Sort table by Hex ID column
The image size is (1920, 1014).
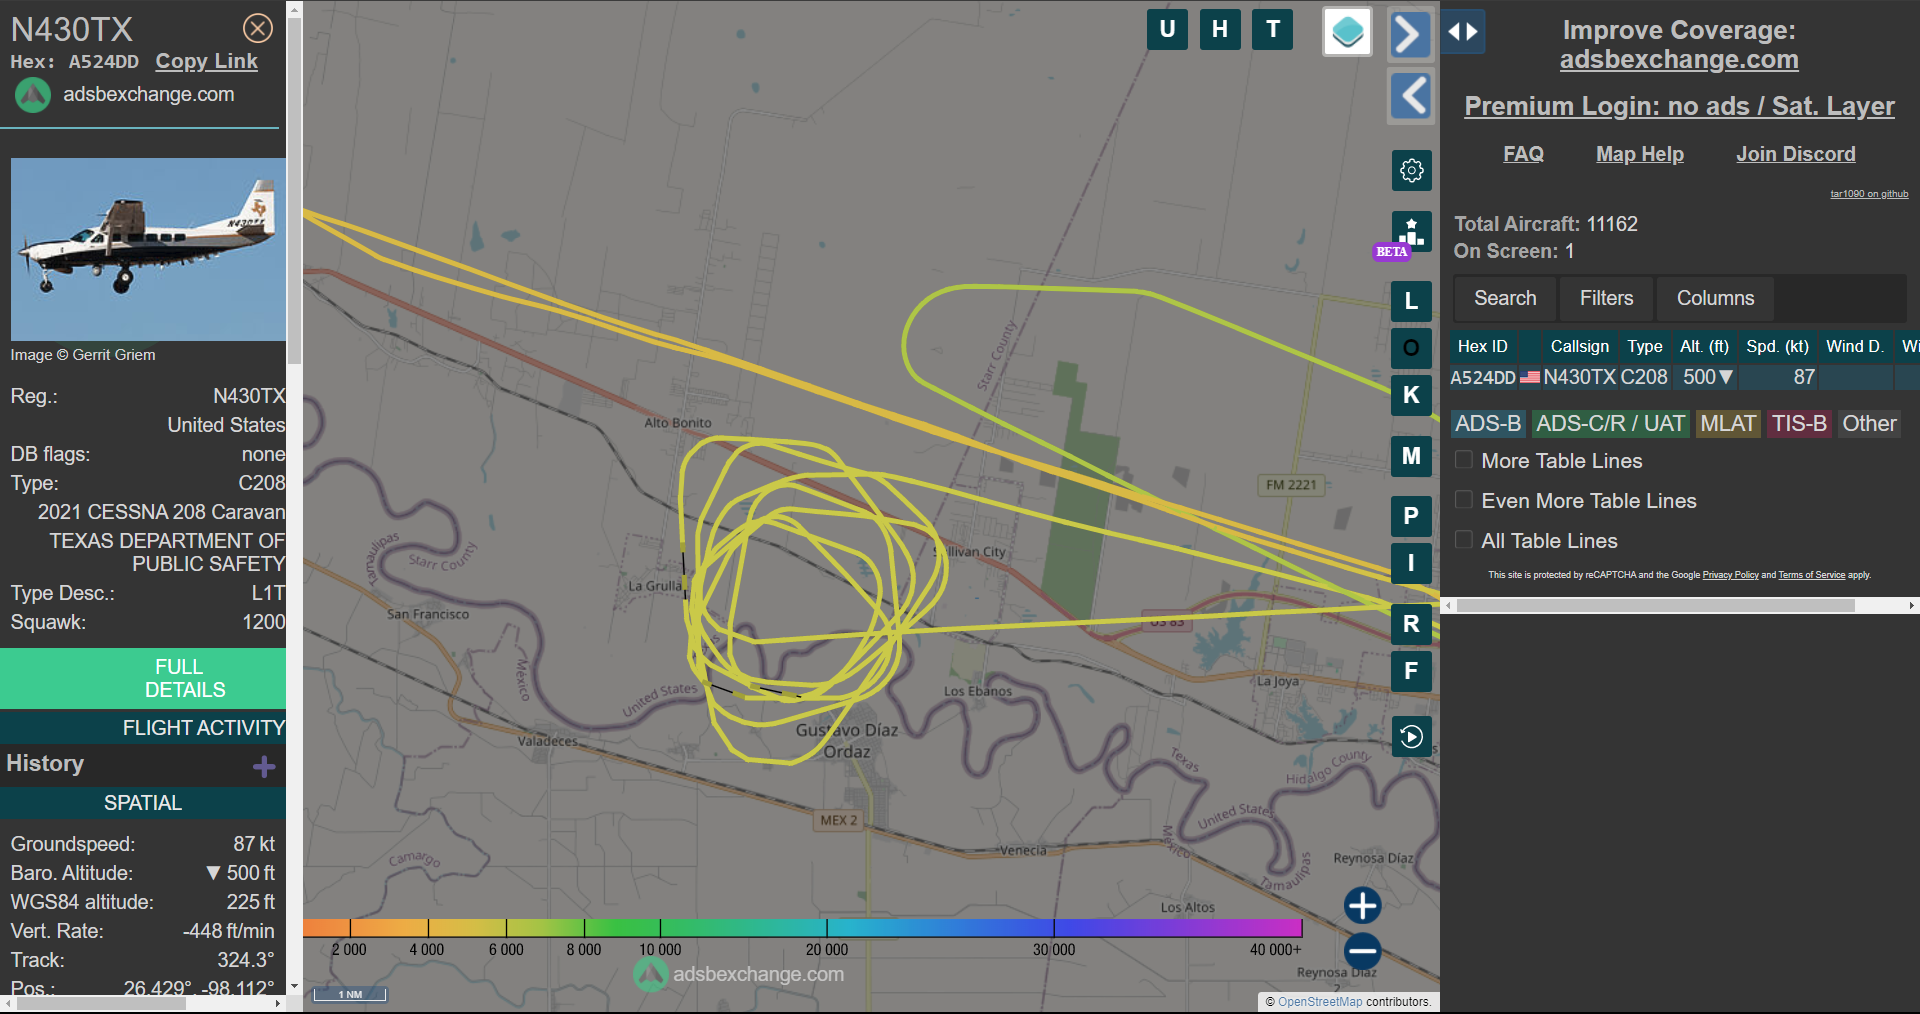click(x=1482, y=346)
